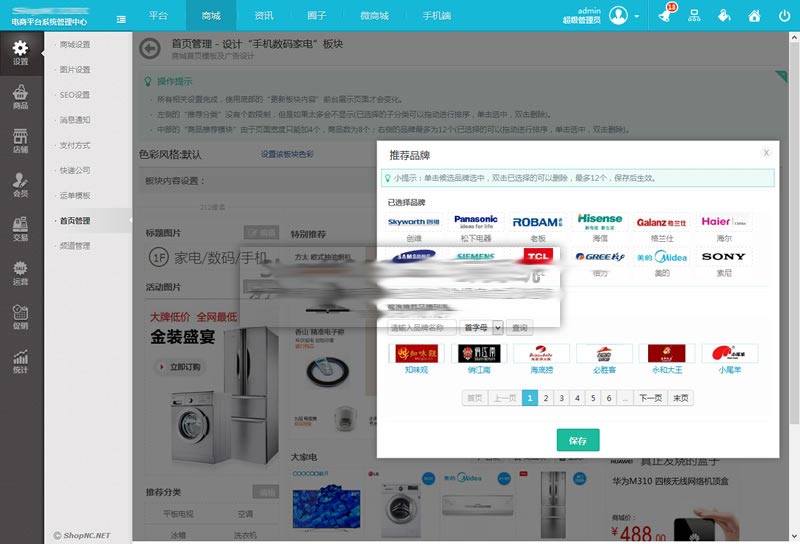The image size is (800, 544).
Task: Select the Galanz 格兰仕 selected brand
Action: coord(662,228)
